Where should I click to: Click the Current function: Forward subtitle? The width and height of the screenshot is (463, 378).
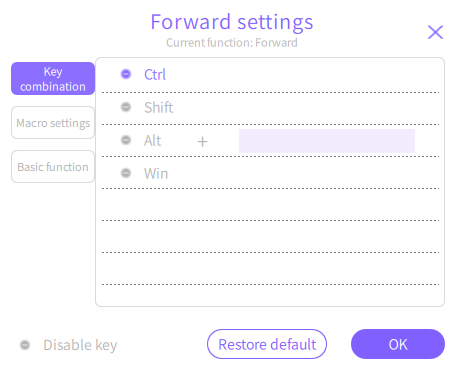pos(232,43)
